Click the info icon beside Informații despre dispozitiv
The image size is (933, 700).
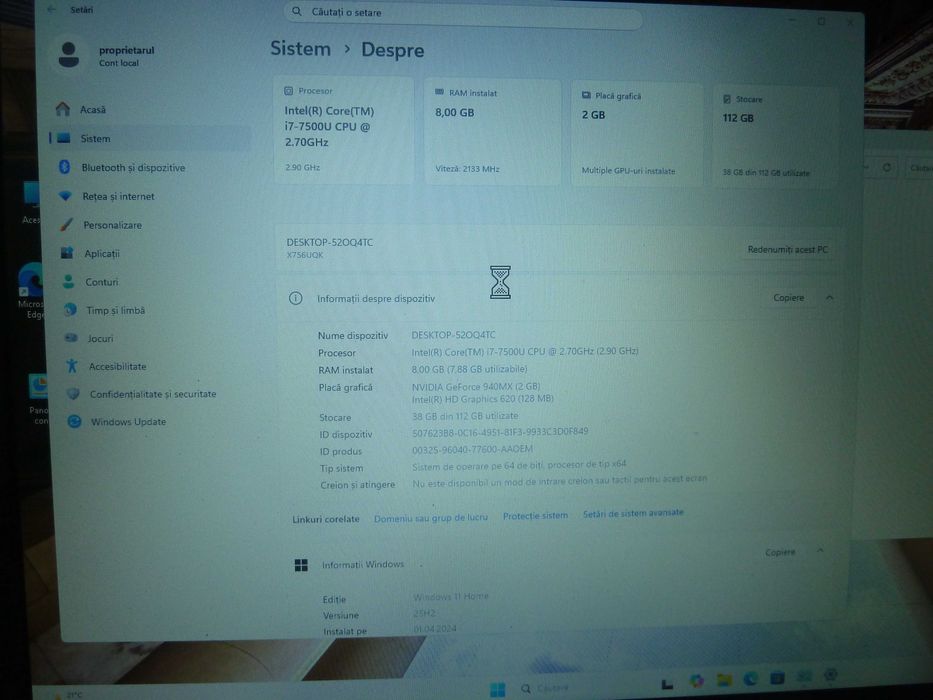click(x=296, y=298)
